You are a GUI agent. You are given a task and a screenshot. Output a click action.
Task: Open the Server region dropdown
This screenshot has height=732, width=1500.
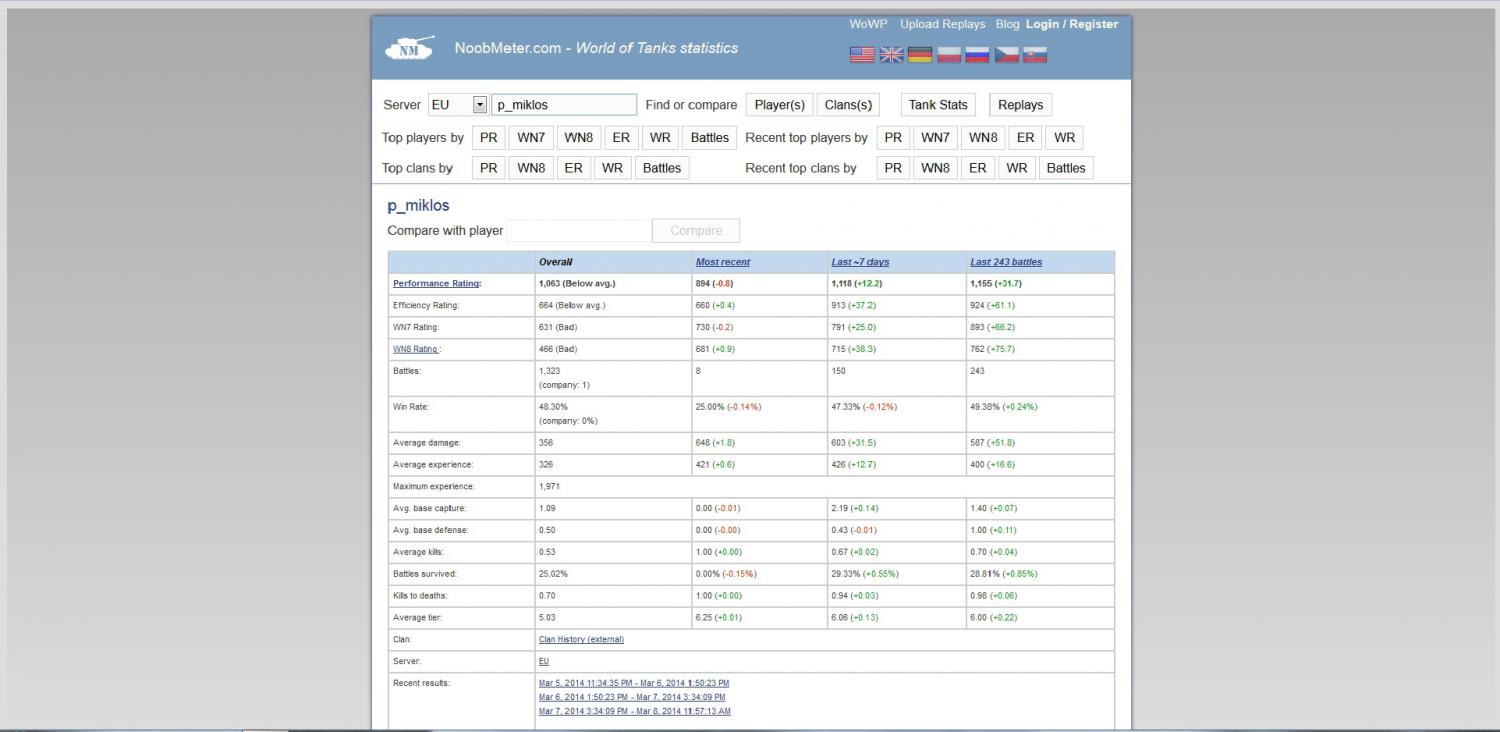[x=457, y=104]
